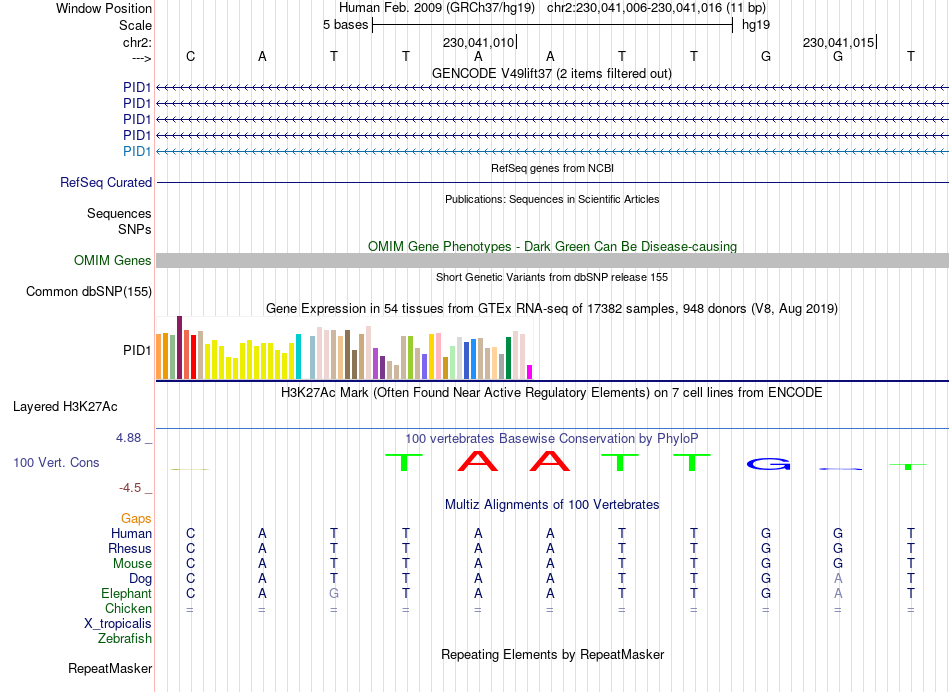Open Short Genetic Variants from dbSNP release 155 title
This screenshot has width=950, height=692.
[552, 278]
